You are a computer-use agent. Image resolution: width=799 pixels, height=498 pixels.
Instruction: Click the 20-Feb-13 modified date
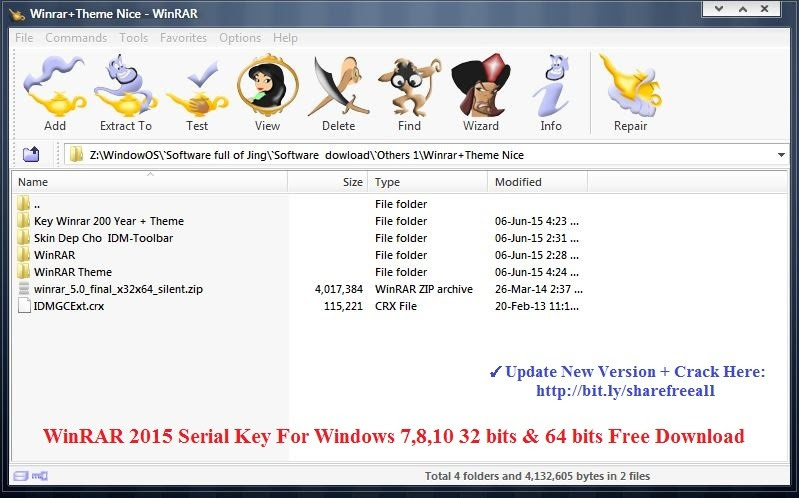coord(537,306)
